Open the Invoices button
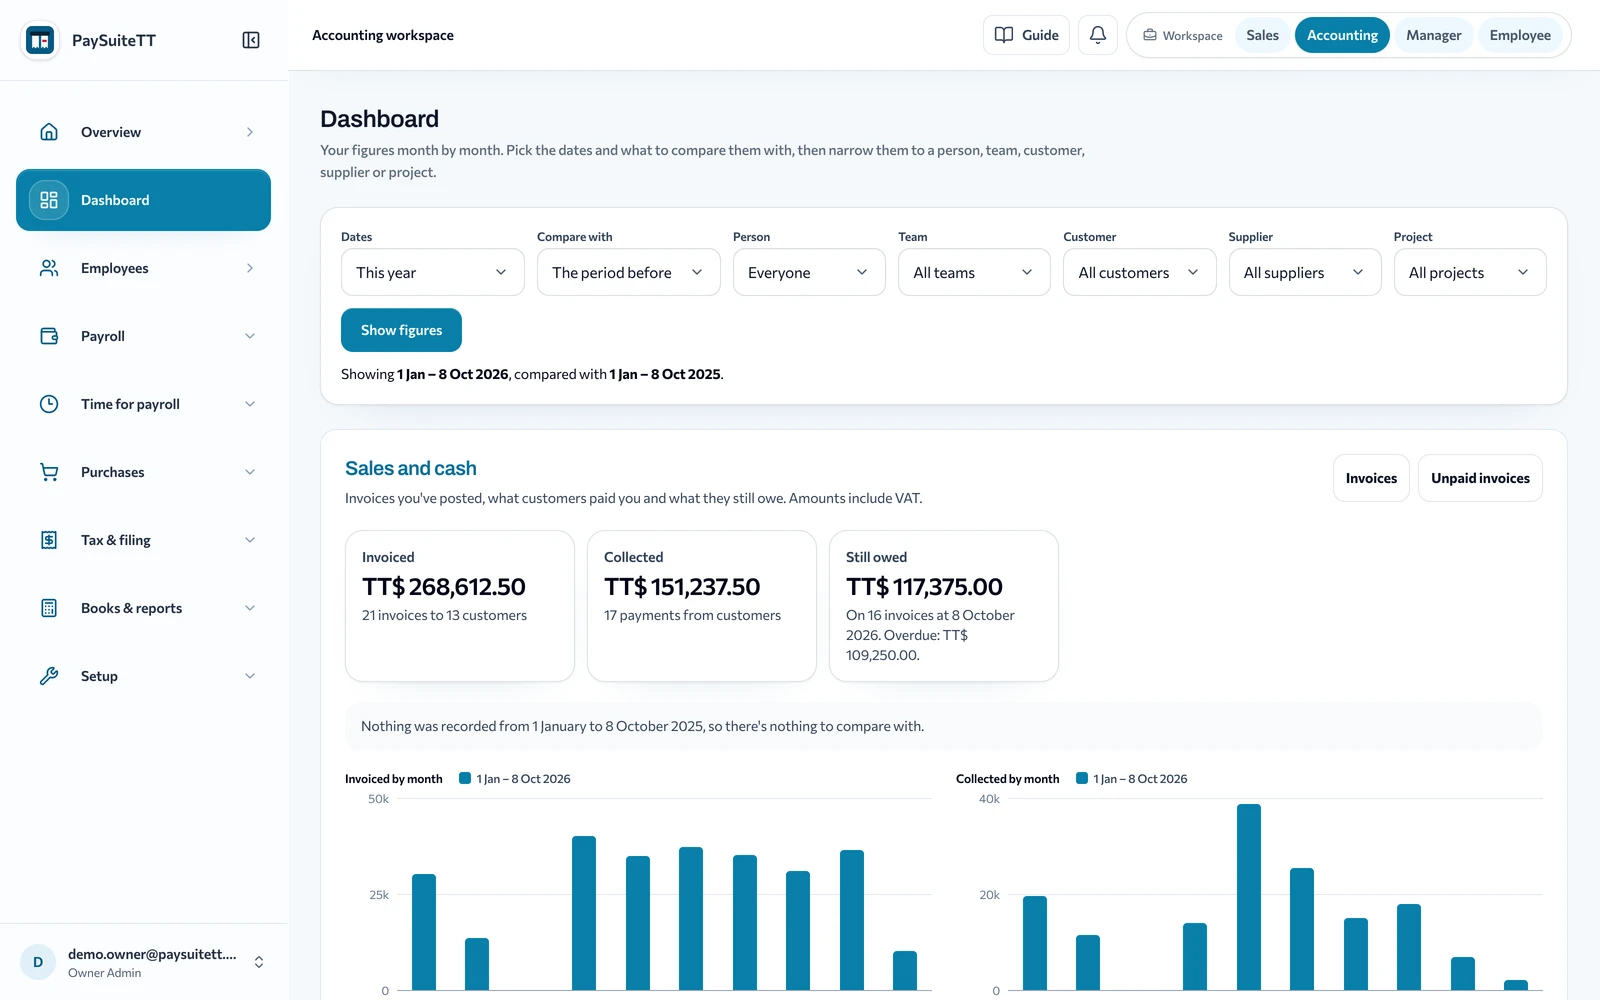The height and width of the screenshot is (1000, 1600). pos(1371,478)
